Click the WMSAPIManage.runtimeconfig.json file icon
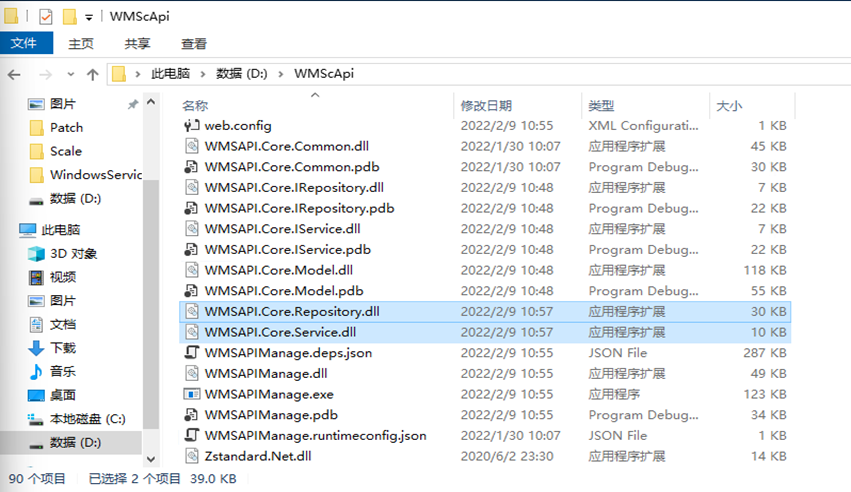 coord(192,436)
